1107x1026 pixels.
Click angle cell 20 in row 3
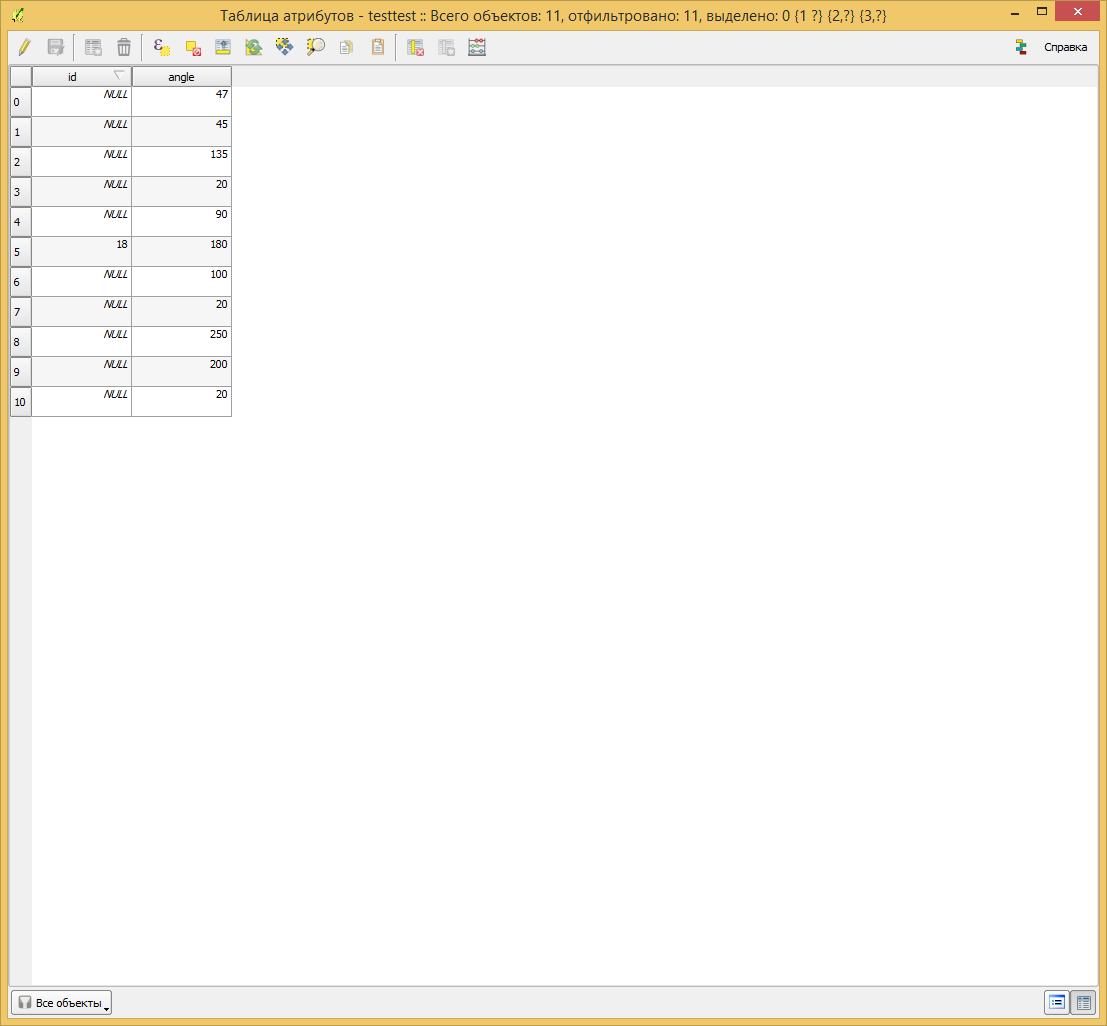[181, 192]
